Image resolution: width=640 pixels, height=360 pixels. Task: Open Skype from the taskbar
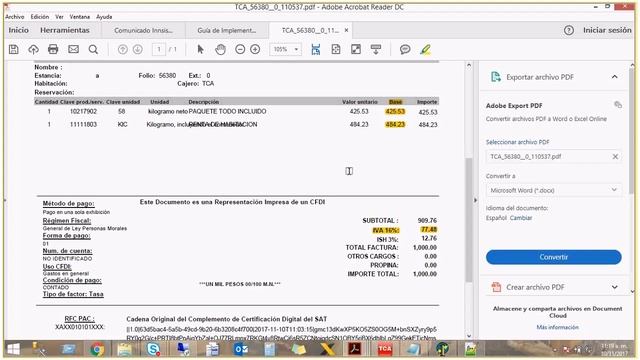[x=153, y=349]
